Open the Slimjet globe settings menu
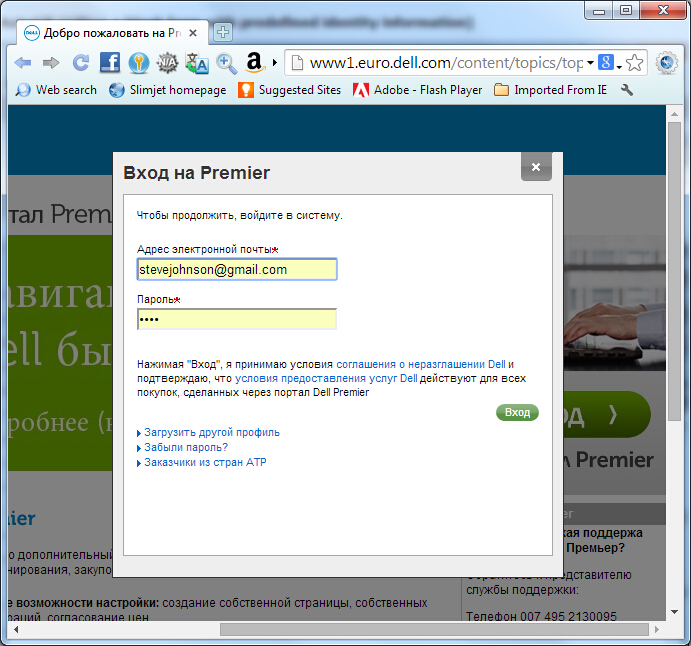691x646 pixels. 667,63
